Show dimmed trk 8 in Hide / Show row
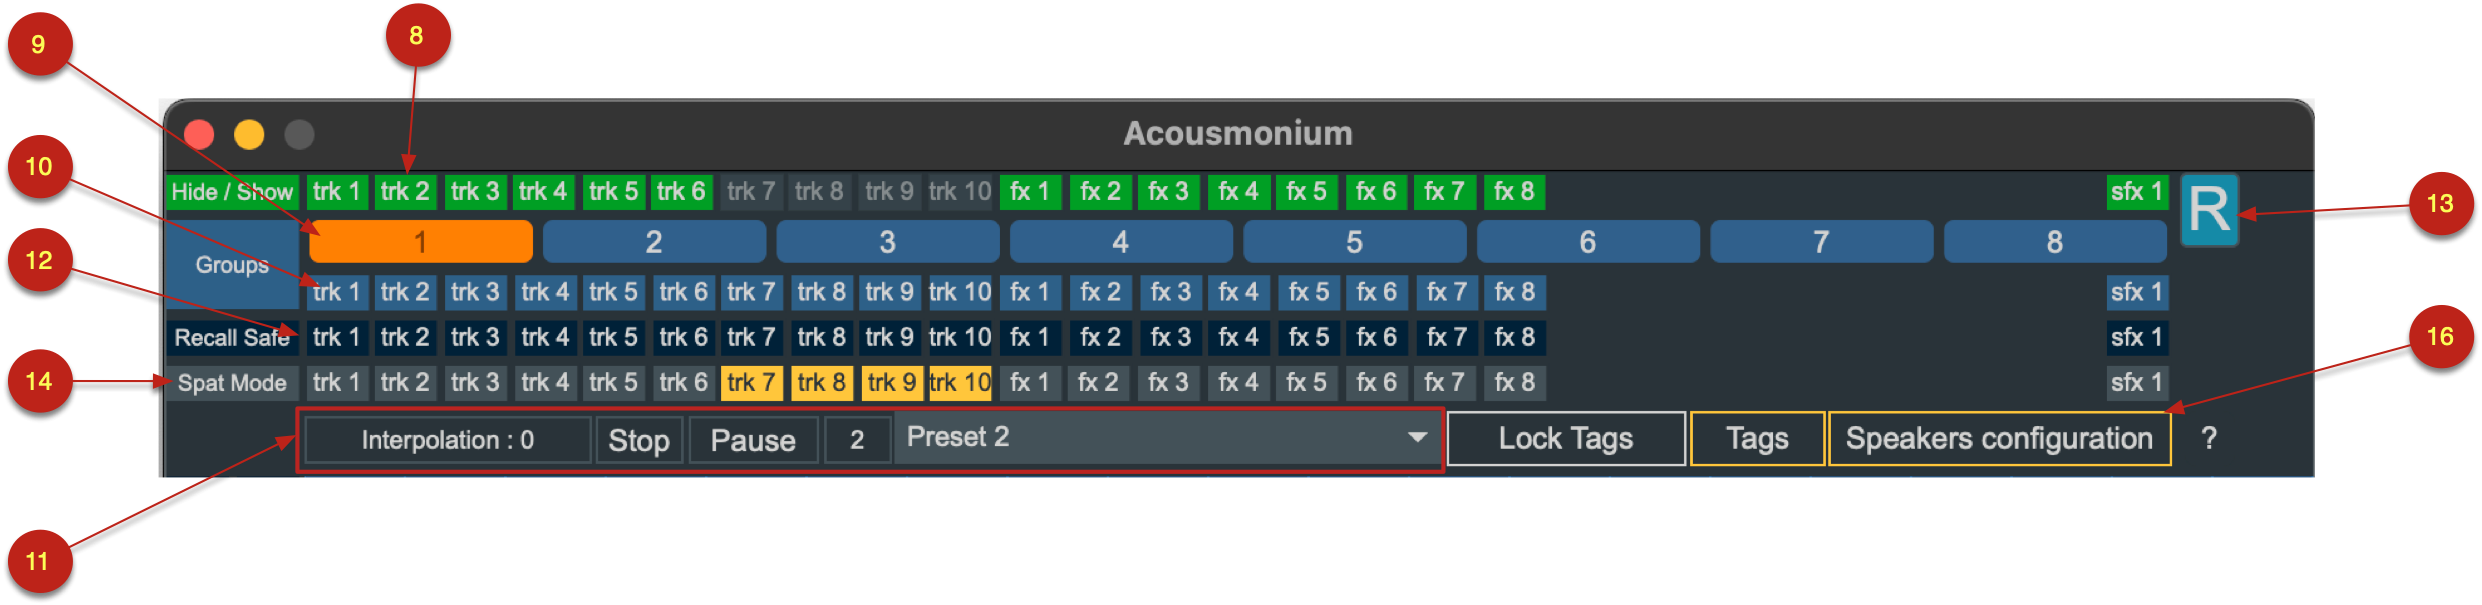 (821, 192)
